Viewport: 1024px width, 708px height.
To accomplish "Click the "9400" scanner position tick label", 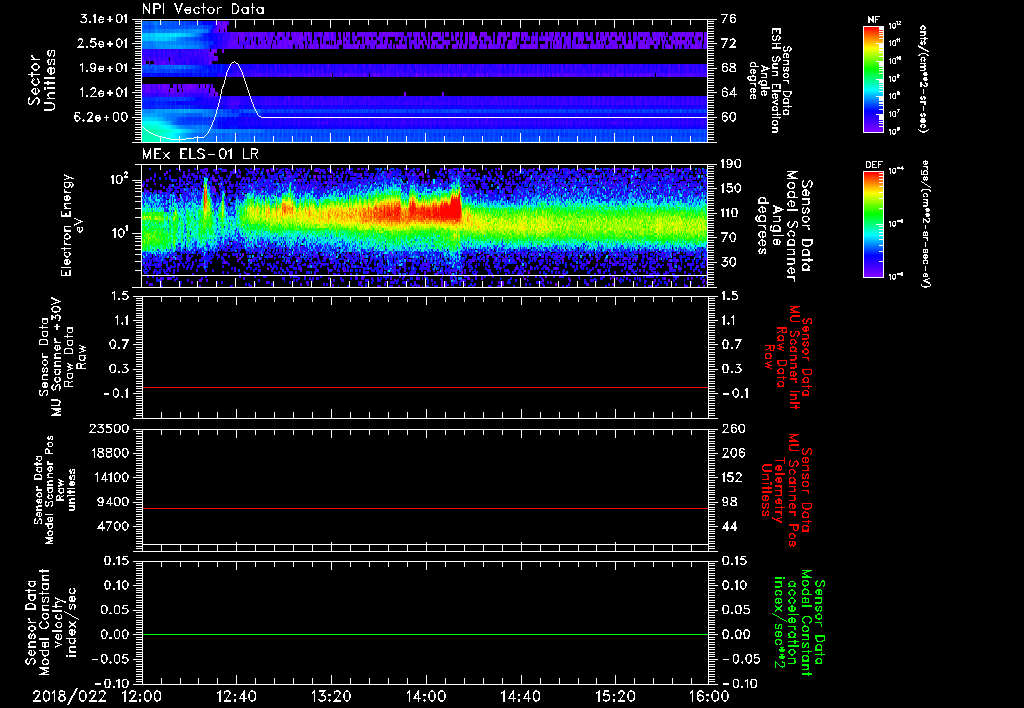I will click(x=113, y=502).
